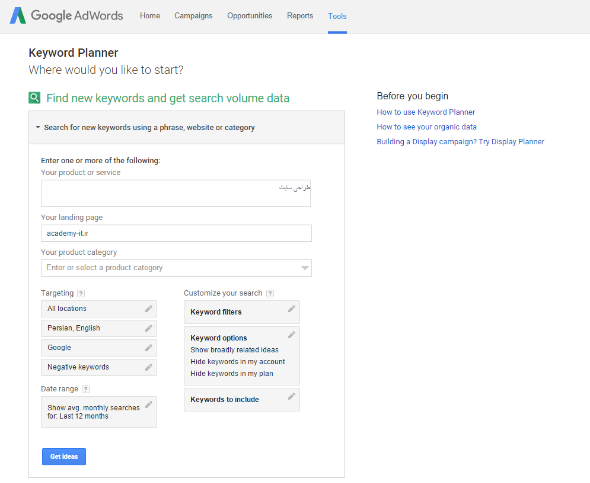Viewport: 590px width, 483px height.
Task: Edit All locations pencil icon
Action: point(149,308)
